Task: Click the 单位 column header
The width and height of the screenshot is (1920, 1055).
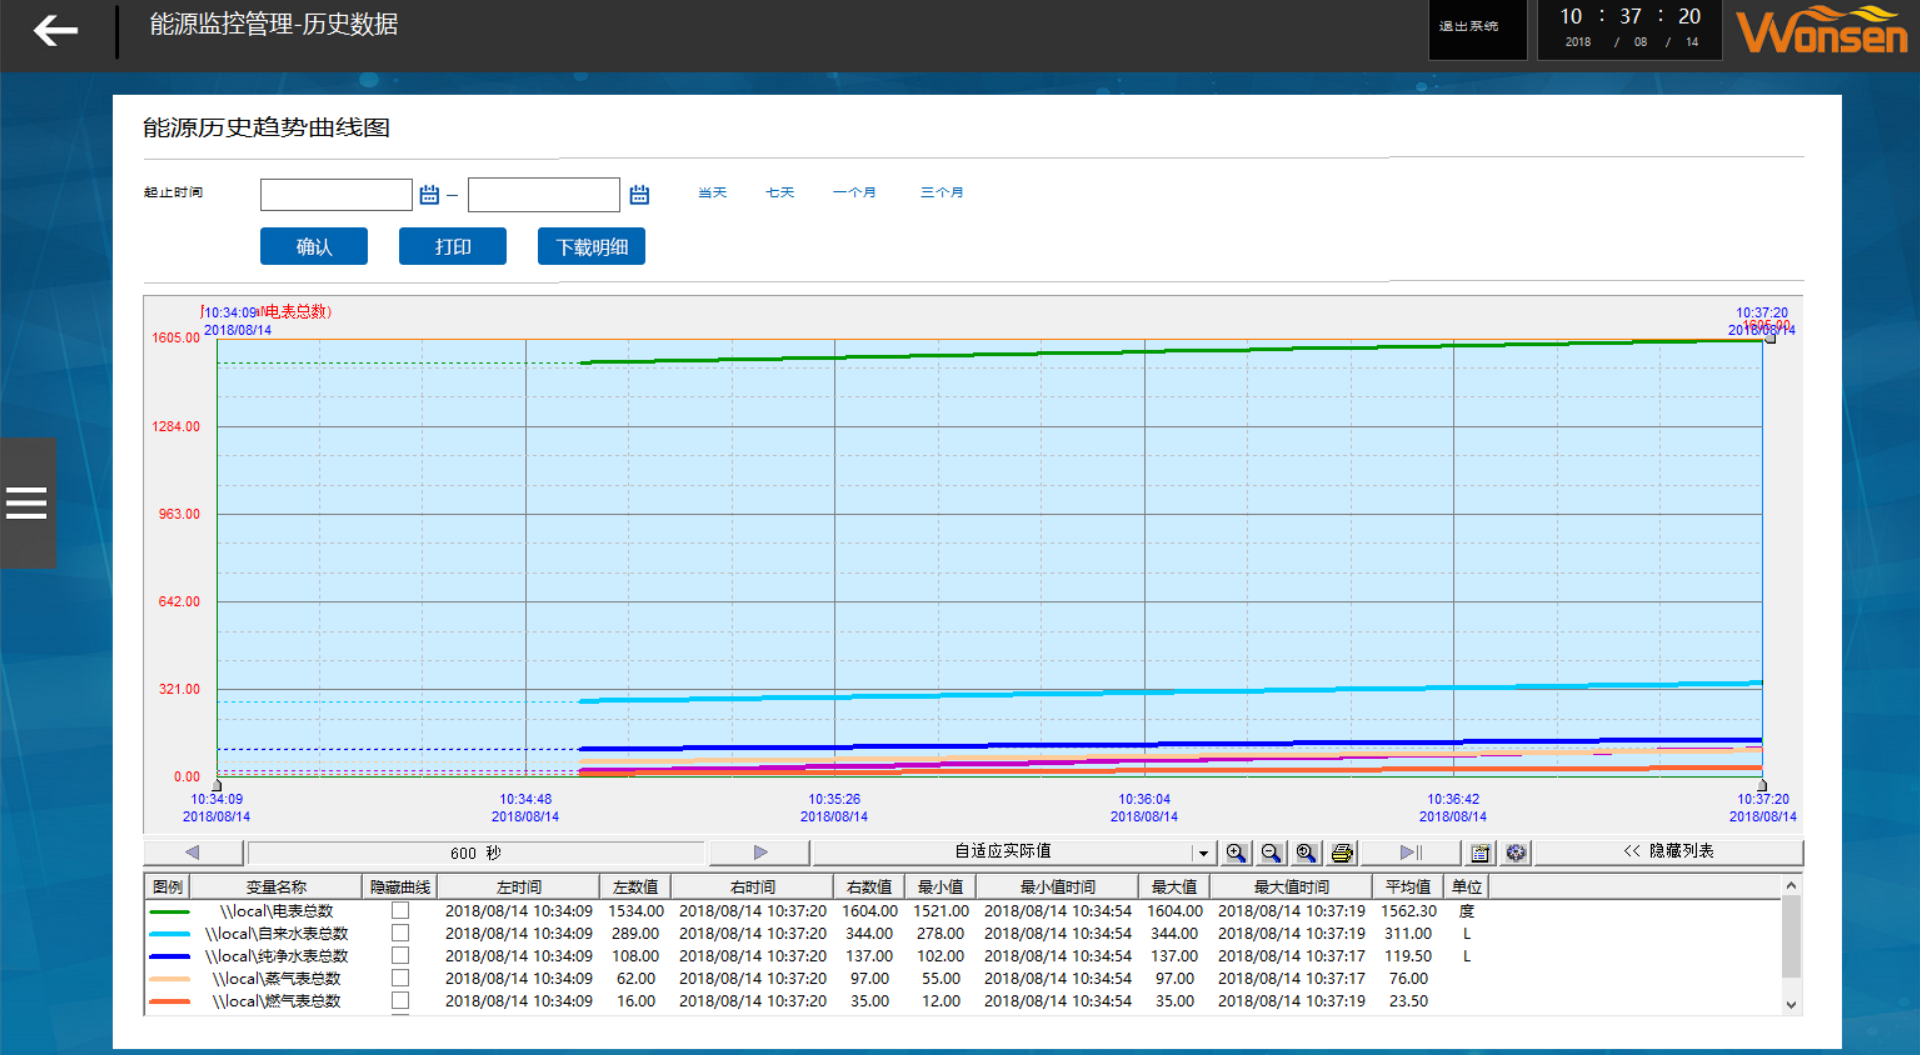Action: pyautogui.click(x=1467, y=887)
